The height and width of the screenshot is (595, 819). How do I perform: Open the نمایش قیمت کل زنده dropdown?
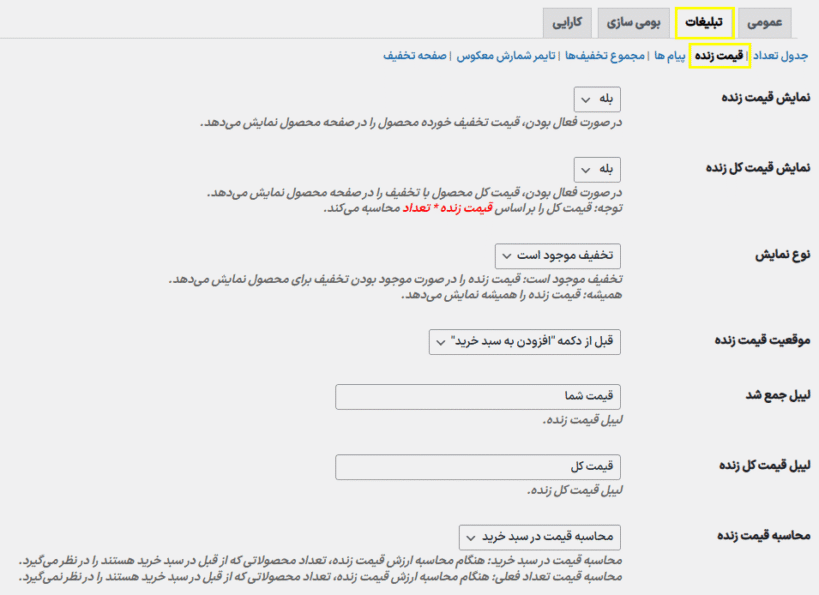[x=597, y=170]
